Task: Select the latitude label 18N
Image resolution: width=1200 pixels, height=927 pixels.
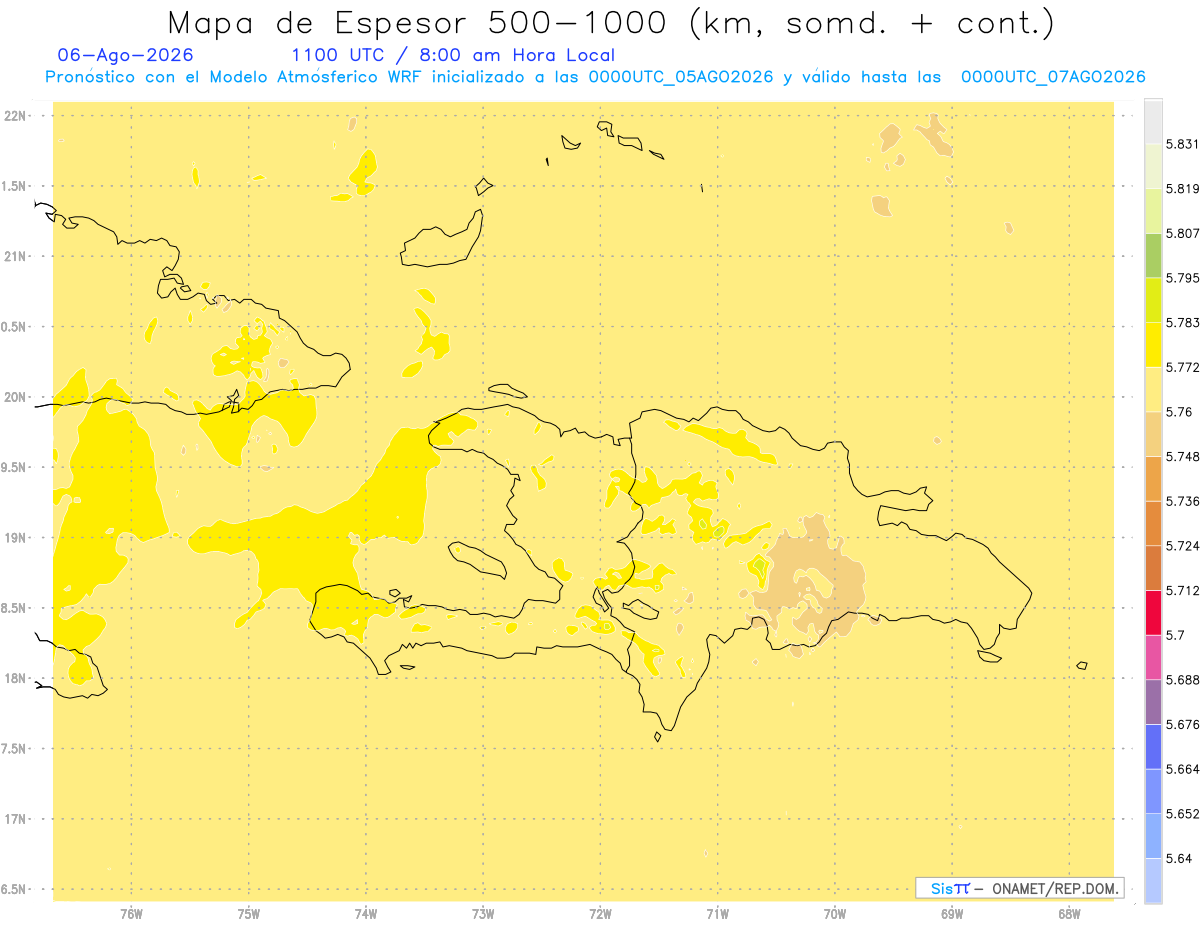Action: [15, 679]
